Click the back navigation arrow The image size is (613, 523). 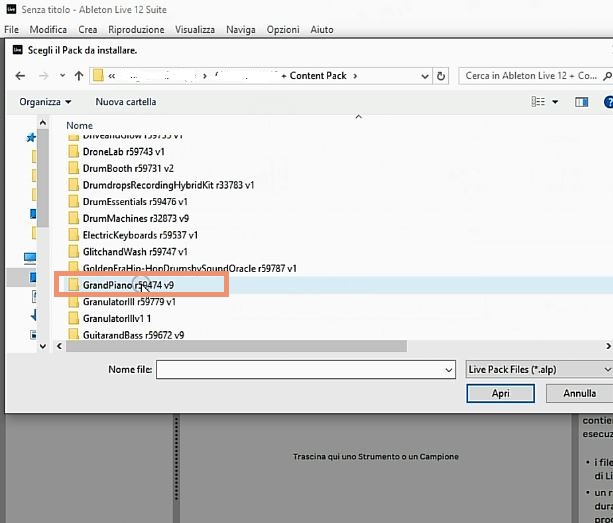[x=20, y=75]
